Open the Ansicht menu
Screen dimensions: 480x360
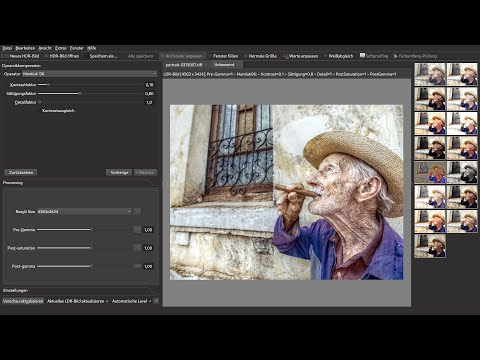45,48
